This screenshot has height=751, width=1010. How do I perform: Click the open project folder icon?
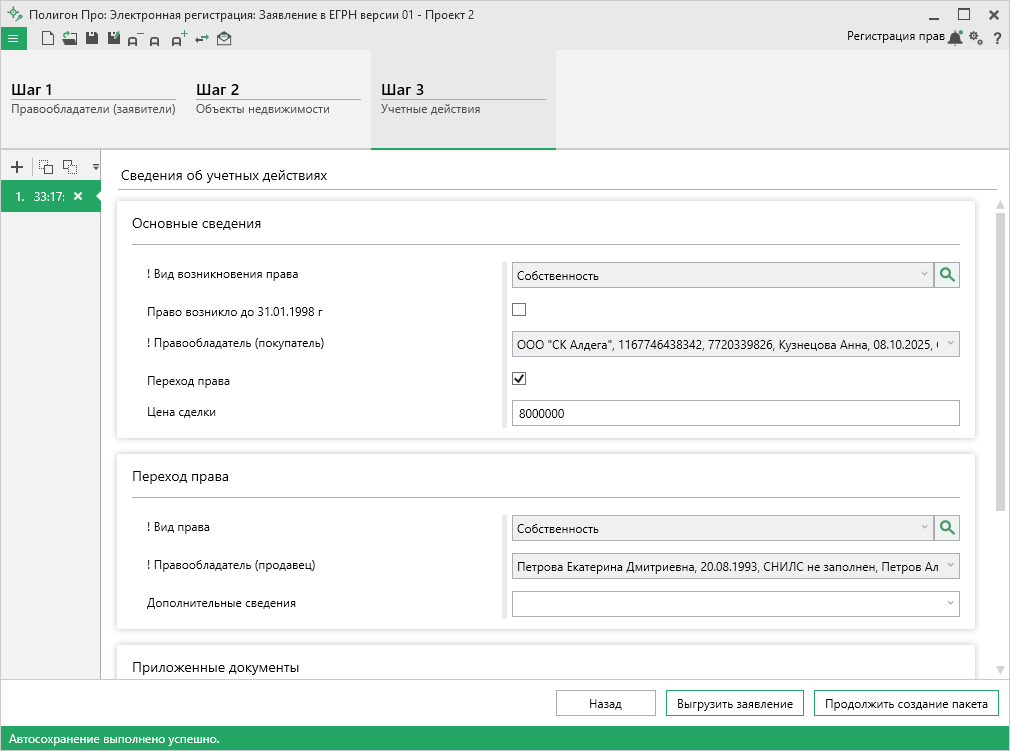(69, 38)
